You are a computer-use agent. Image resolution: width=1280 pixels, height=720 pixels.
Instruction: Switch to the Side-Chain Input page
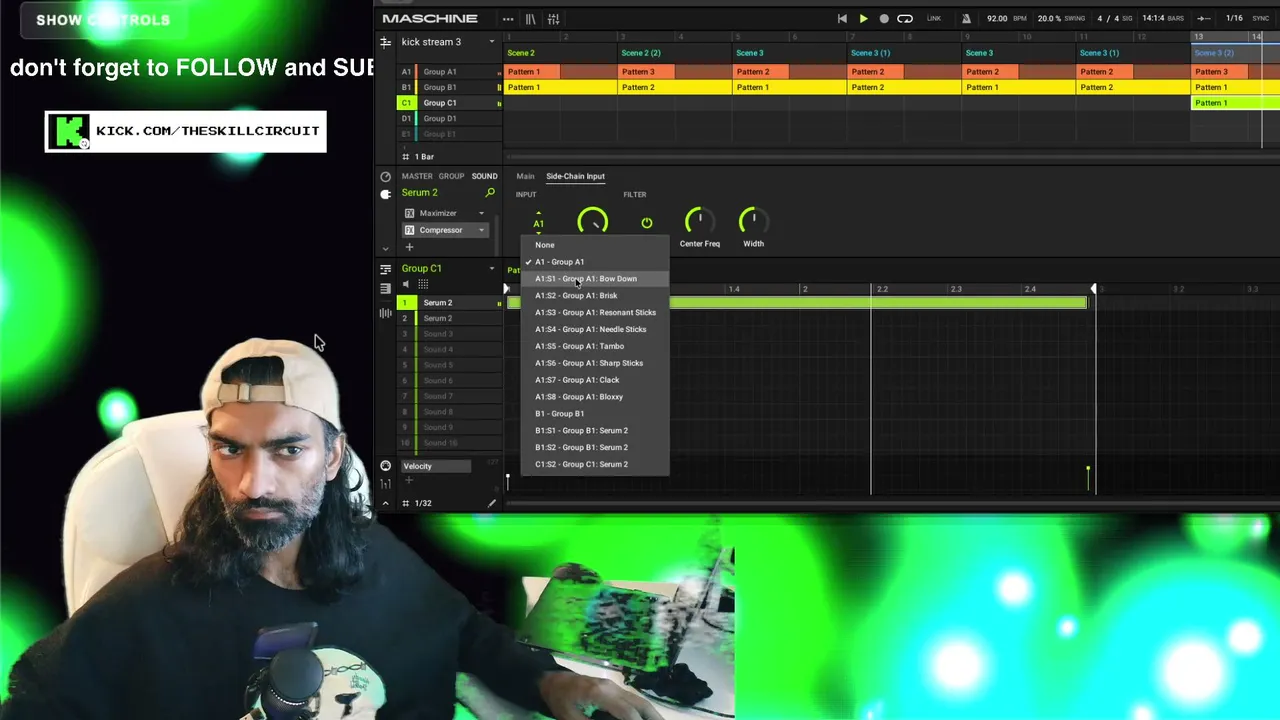(x=575, y=177)
